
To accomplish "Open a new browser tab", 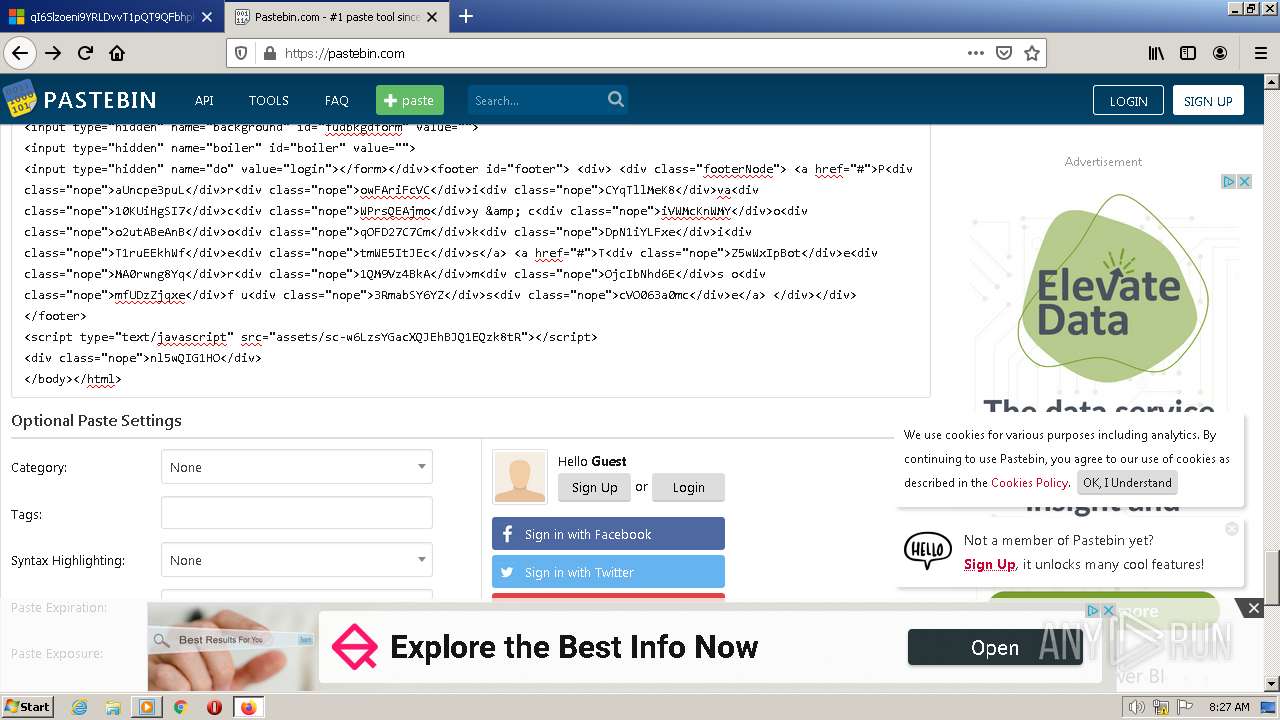I will tap(466, 16).
